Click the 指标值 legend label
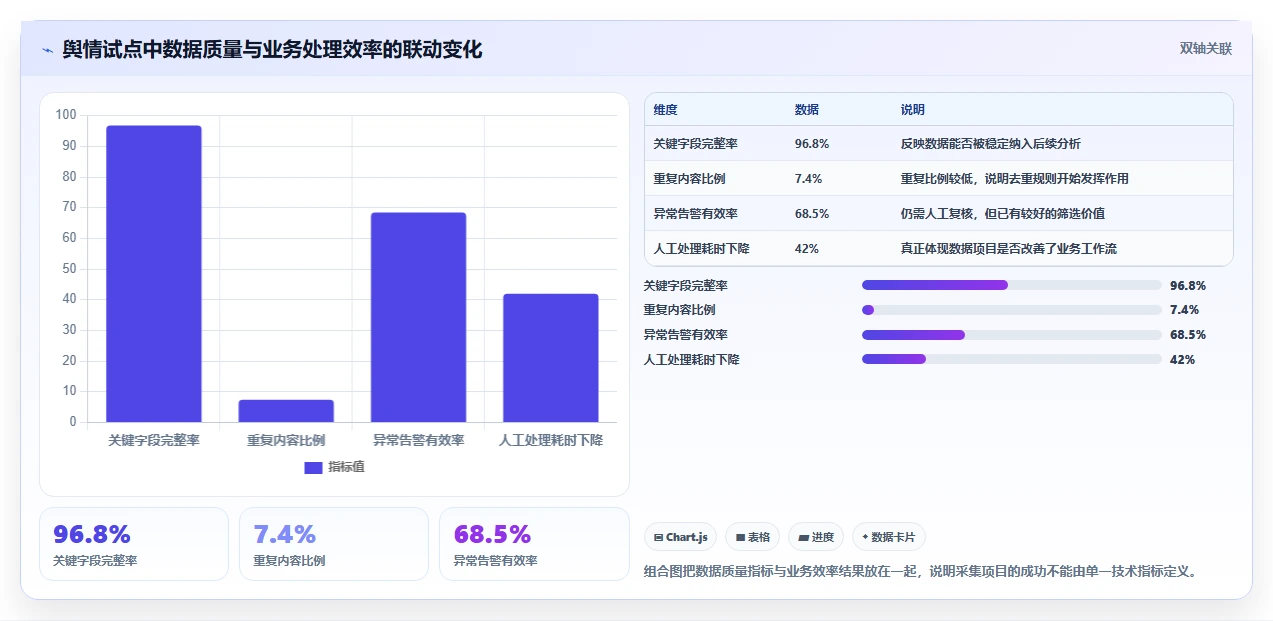Screen dimensions: 1273x621 [x=346, y=467]
